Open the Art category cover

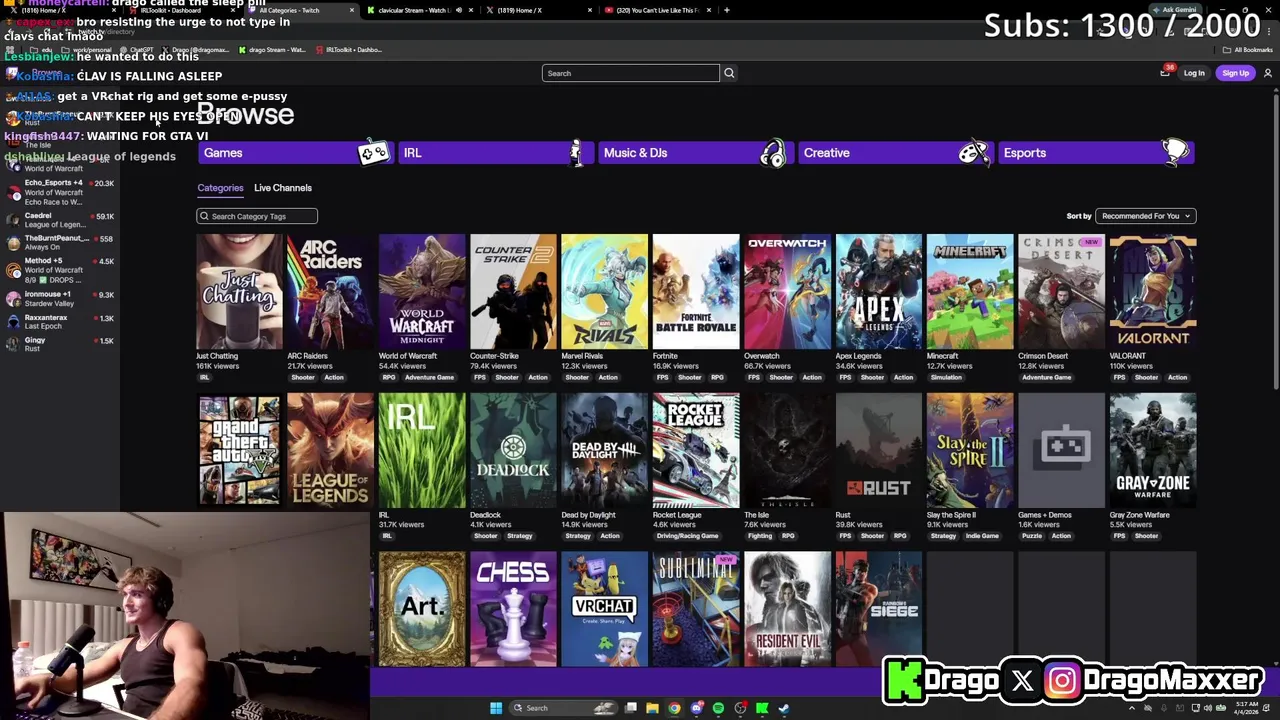(x=422, y=609)
